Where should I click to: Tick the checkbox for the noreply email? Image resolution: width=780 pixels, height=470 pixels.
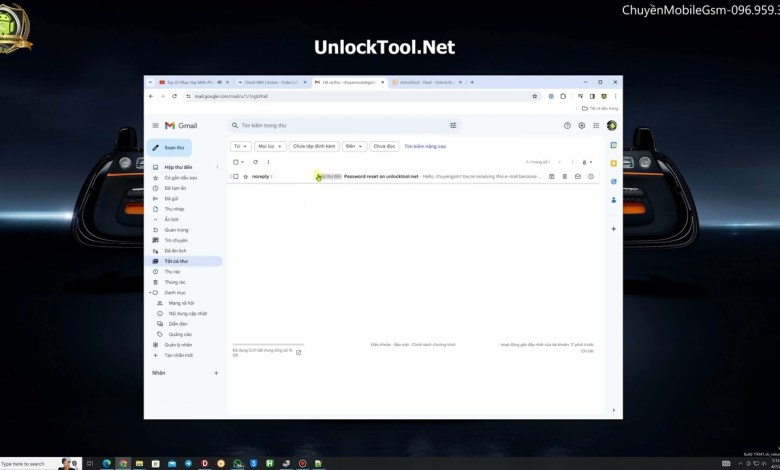(x=235, y=176)
